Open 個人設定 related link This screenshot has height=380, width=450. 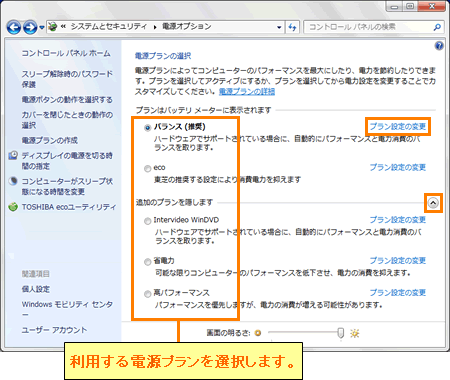tap(36, 289)
